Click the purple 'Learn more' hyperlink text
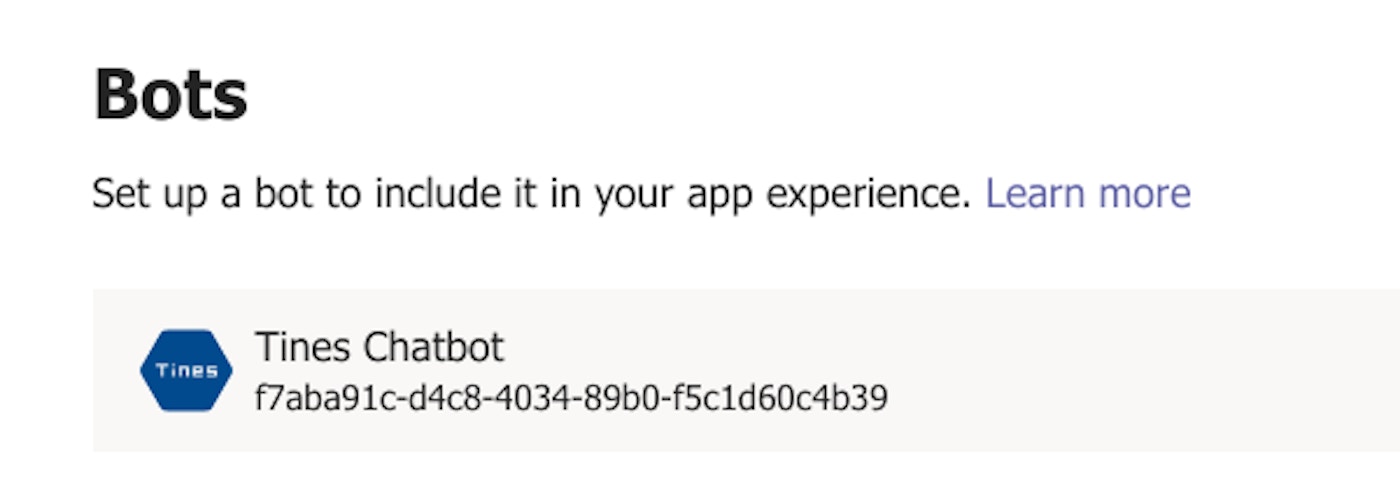Image resolution: width=1400 pixels, height=480 pixels. tap(1088, 194)
